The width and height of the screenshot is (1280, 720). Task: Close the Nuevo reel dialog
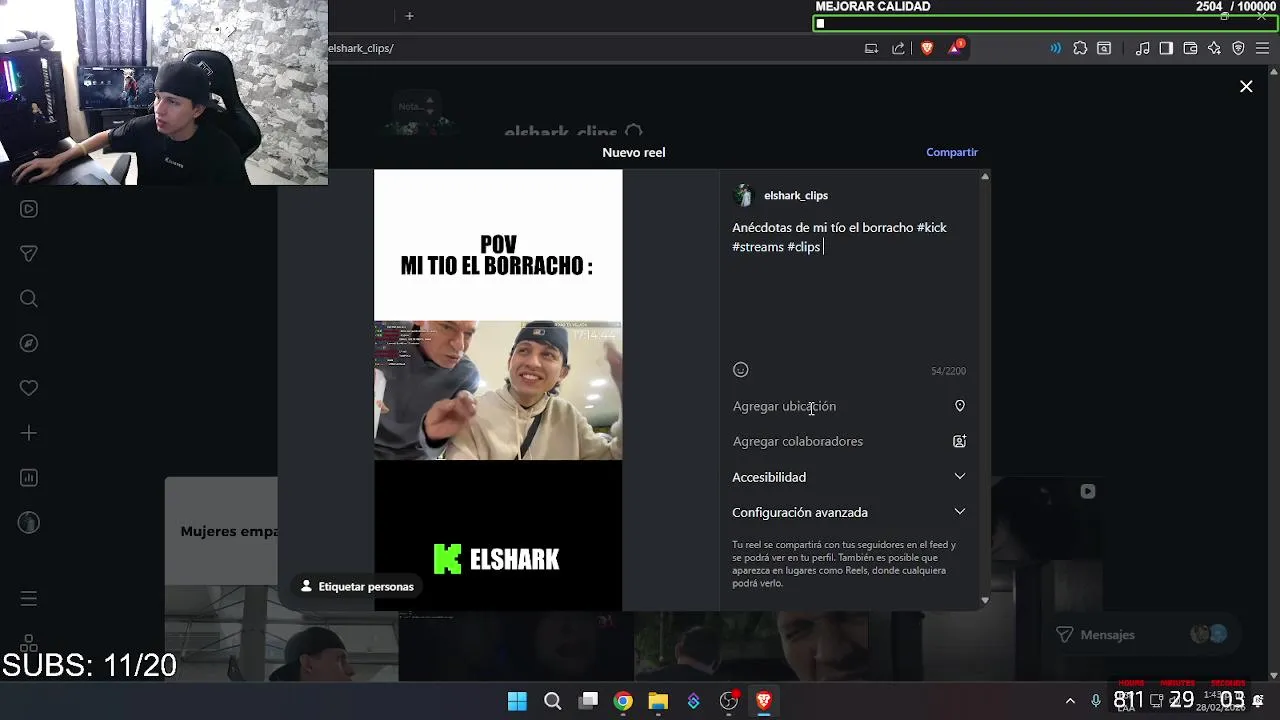click(1246, 87)
